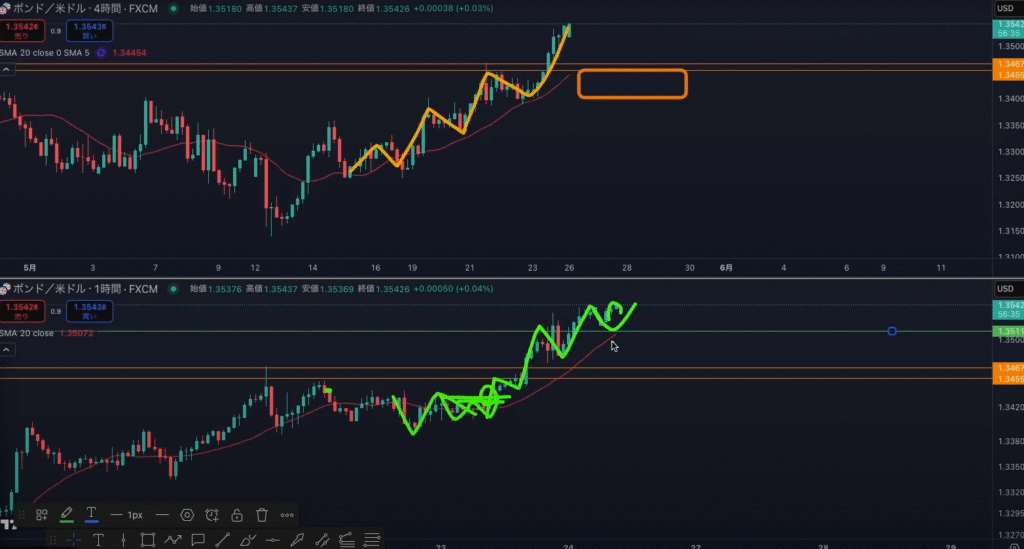This screenshot has width=1024, height=549.
Task: Select the Text tool in favorites bar
Action: click(x=98, y=540)
